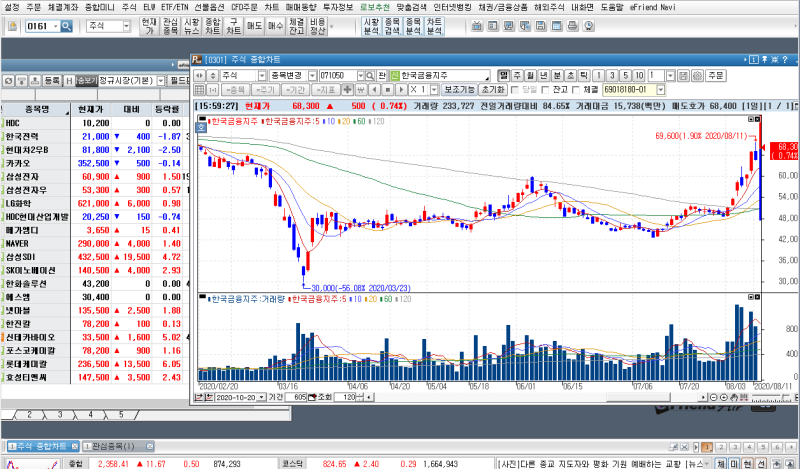This screenshot has height=469, width=800.
Task: Open the 설정 menu
Action: coord(12,7)
